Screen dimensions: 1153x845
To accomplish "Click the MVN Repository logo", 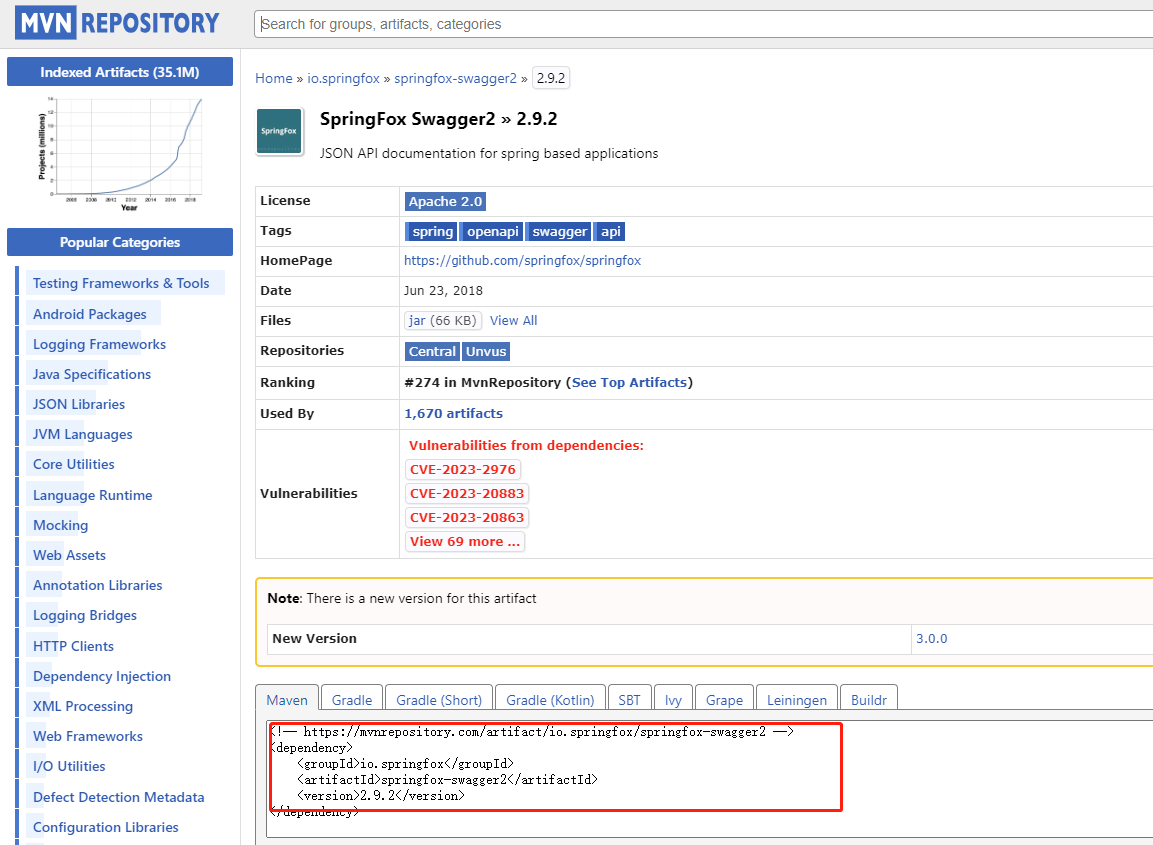I will point(118,23).
